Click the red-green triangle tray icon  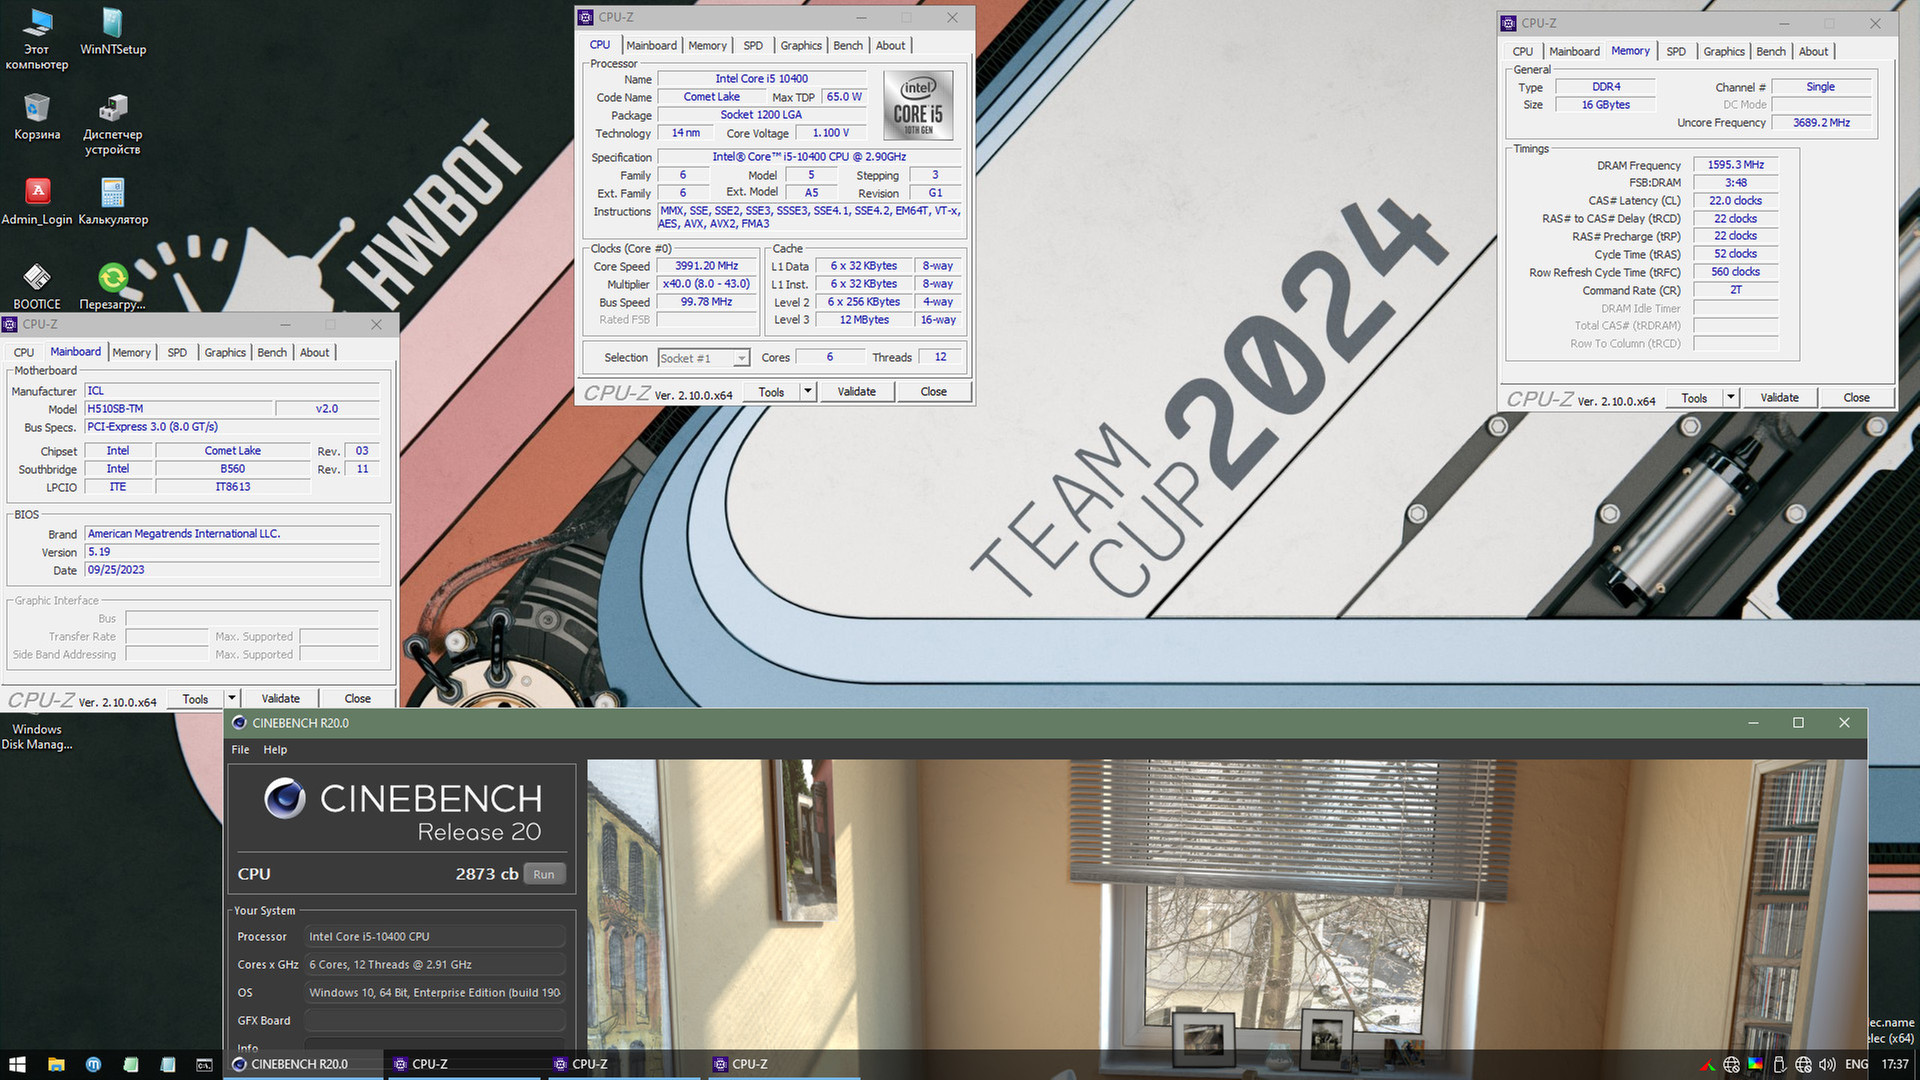[1708, 1065]
